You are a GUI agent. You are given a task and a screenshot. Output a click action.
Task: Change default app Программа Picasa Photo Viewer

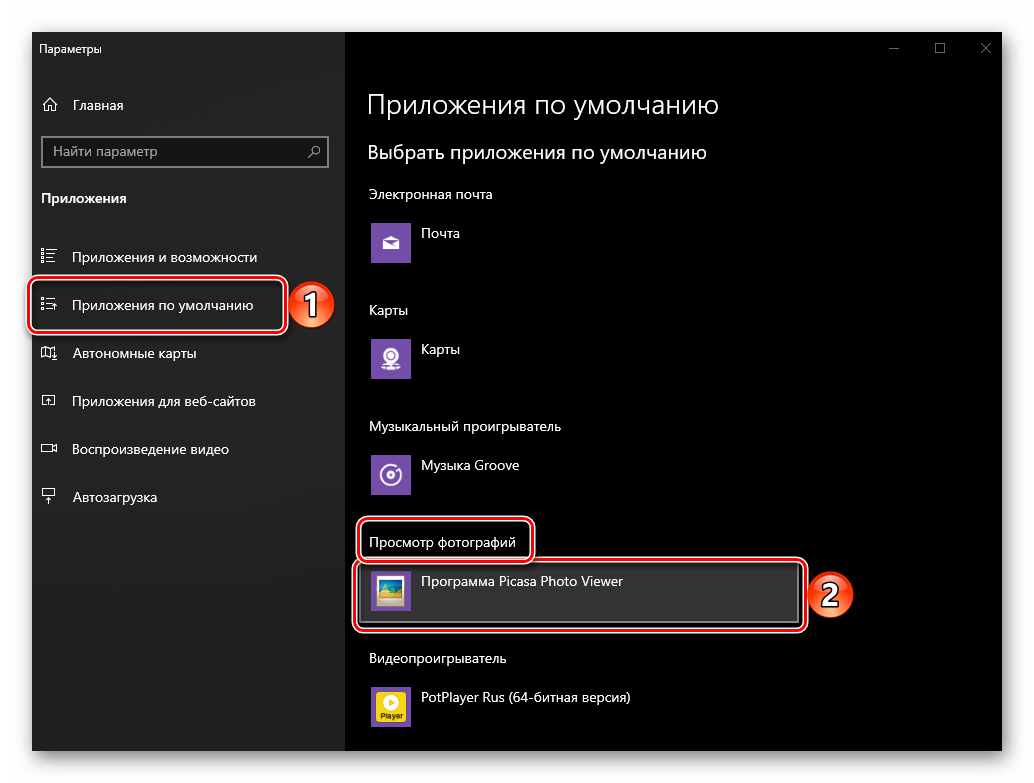(521, 582)
